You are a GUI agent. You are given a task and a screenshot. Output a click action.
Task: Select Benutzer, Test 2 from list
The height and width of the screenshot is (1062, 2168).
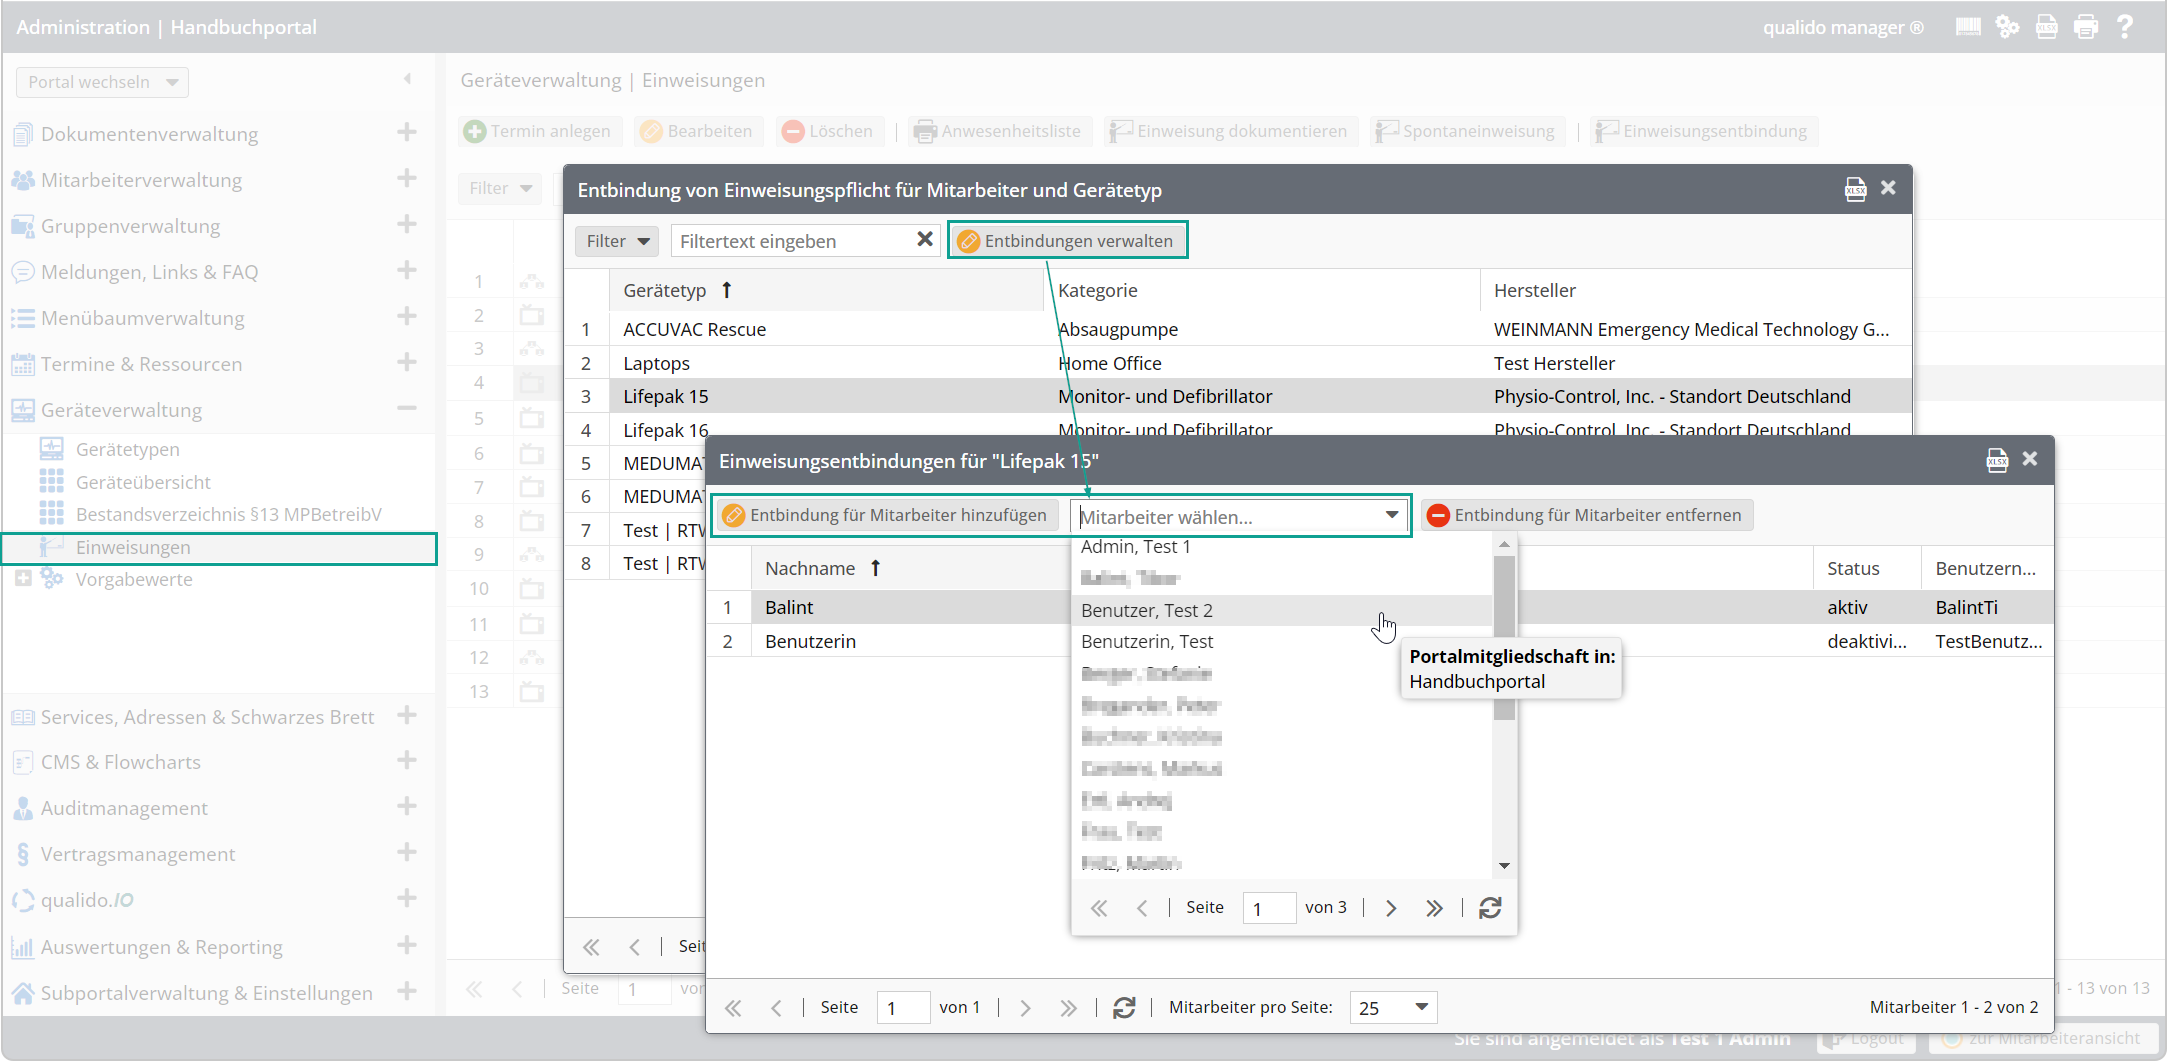coord(1147,610)
